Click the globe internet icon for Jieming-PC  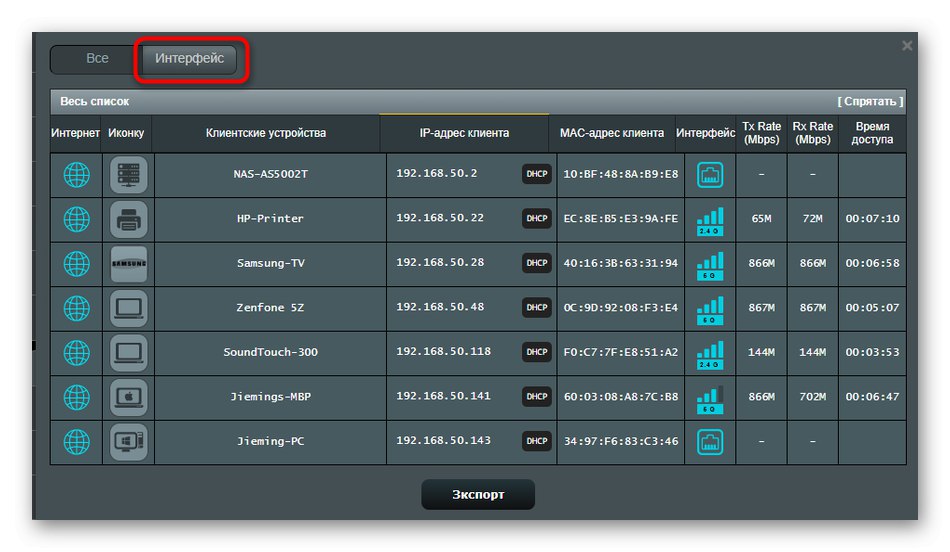pos(76,442)
